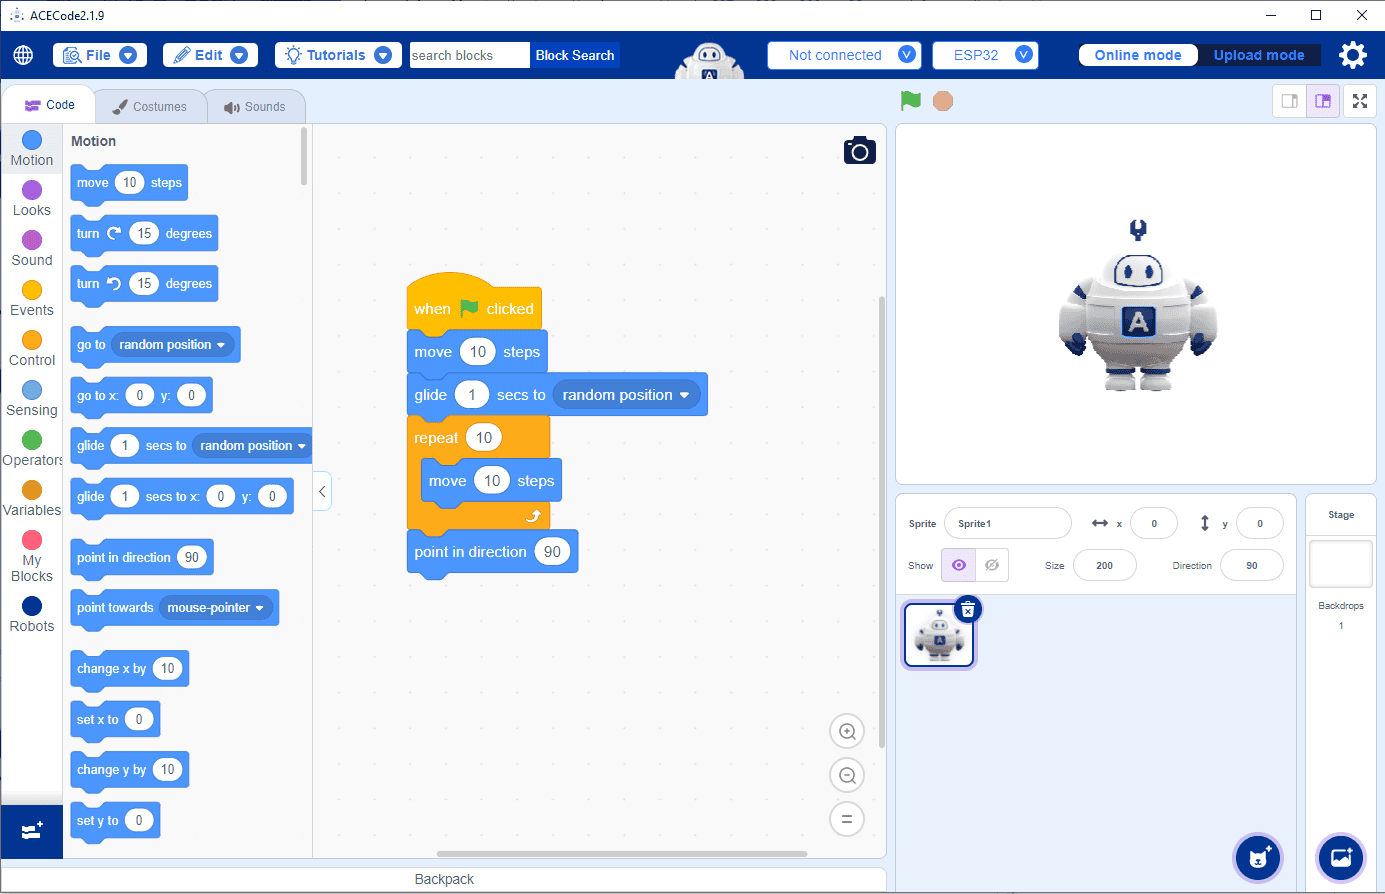Select the Sound blocks category

tap(31, 248)
